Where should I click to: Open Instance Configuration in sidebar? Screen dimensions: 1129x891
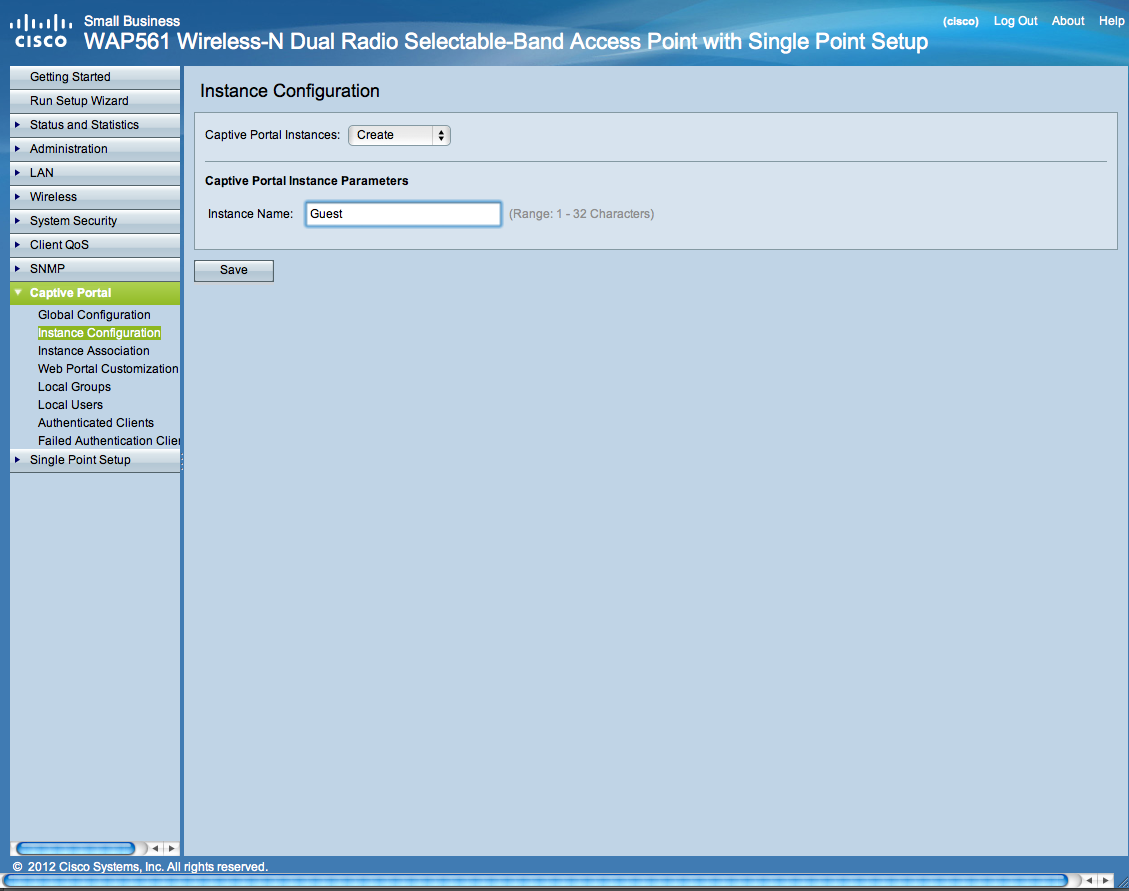coord(99,333)
